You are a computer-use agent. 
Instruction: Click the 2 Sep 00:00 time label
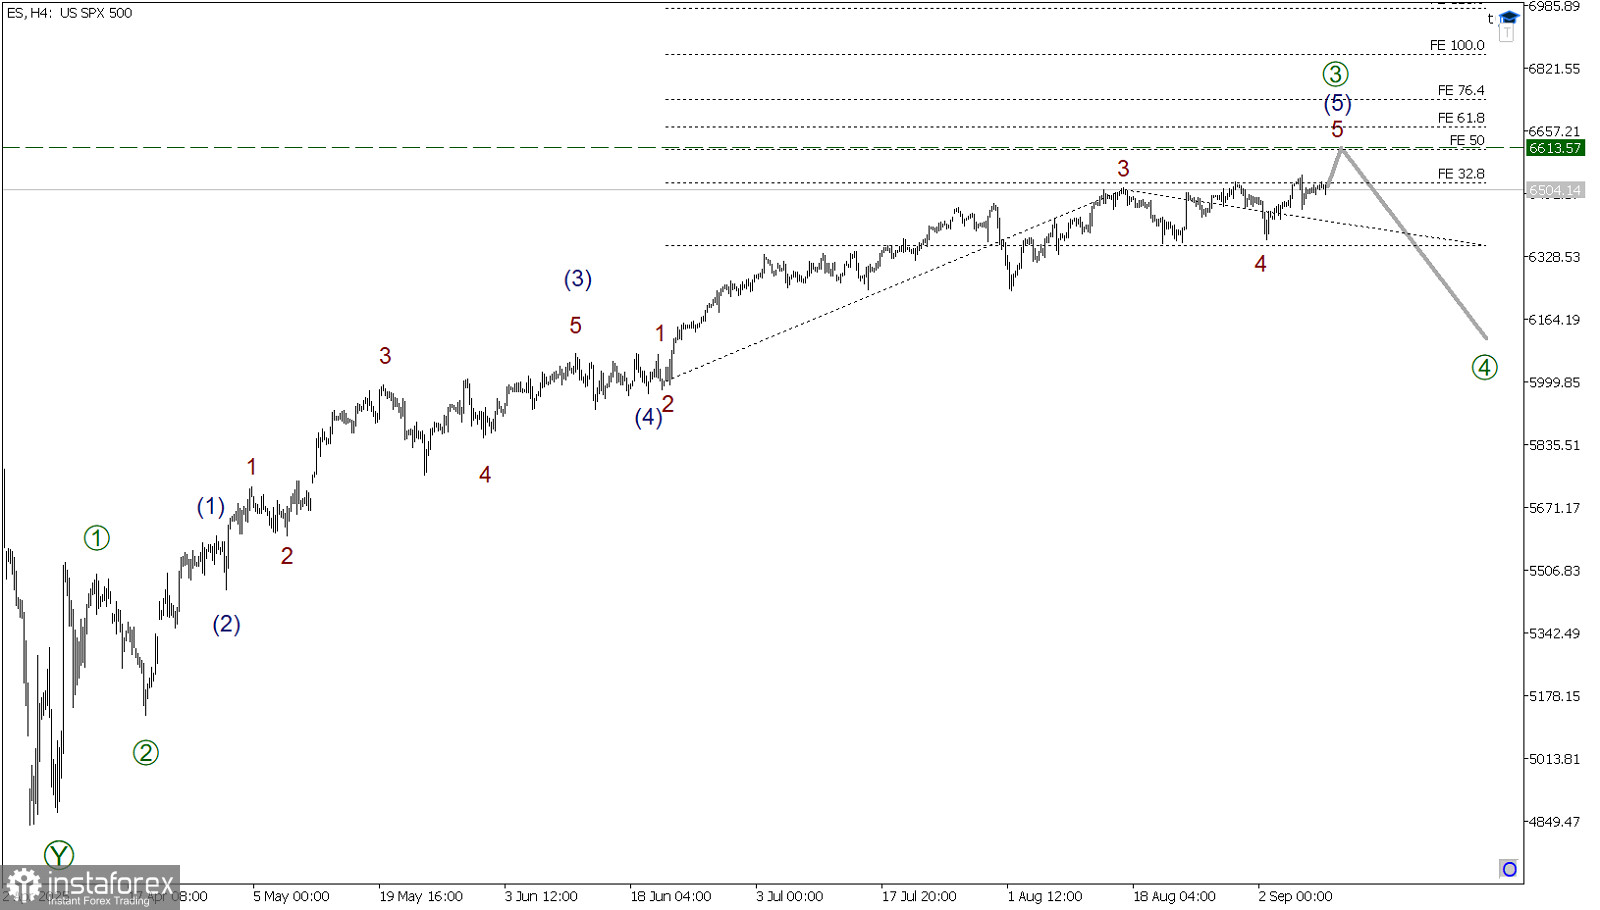tap(1295, 896)
